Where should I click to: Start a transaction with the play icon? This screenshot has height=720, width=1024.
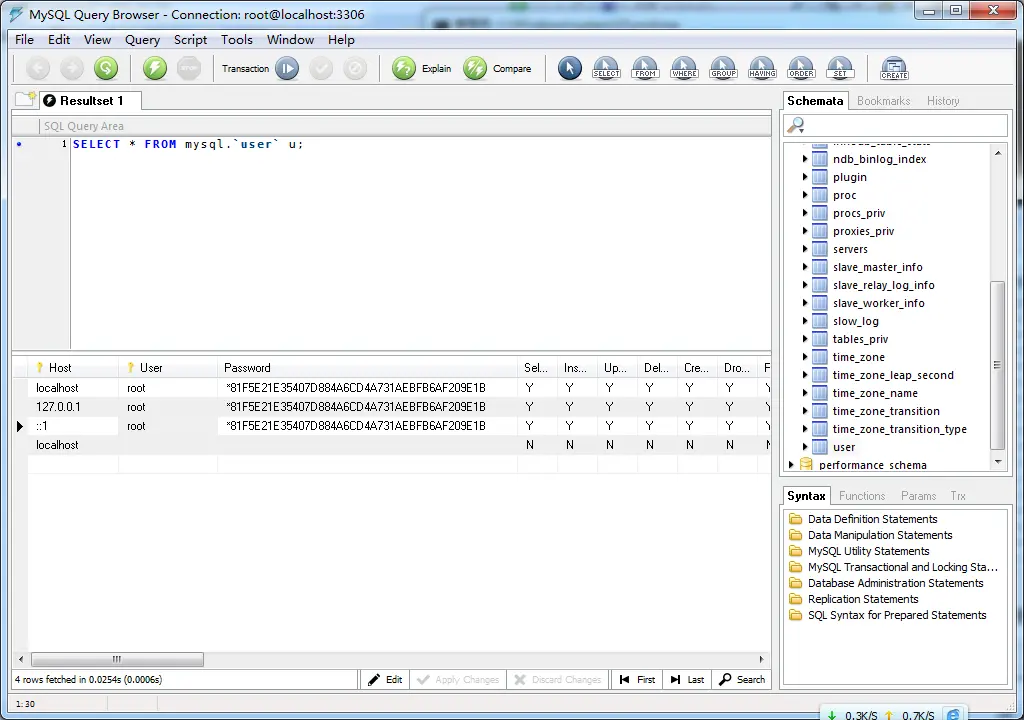pyautogui.click(x=287, y=68)
